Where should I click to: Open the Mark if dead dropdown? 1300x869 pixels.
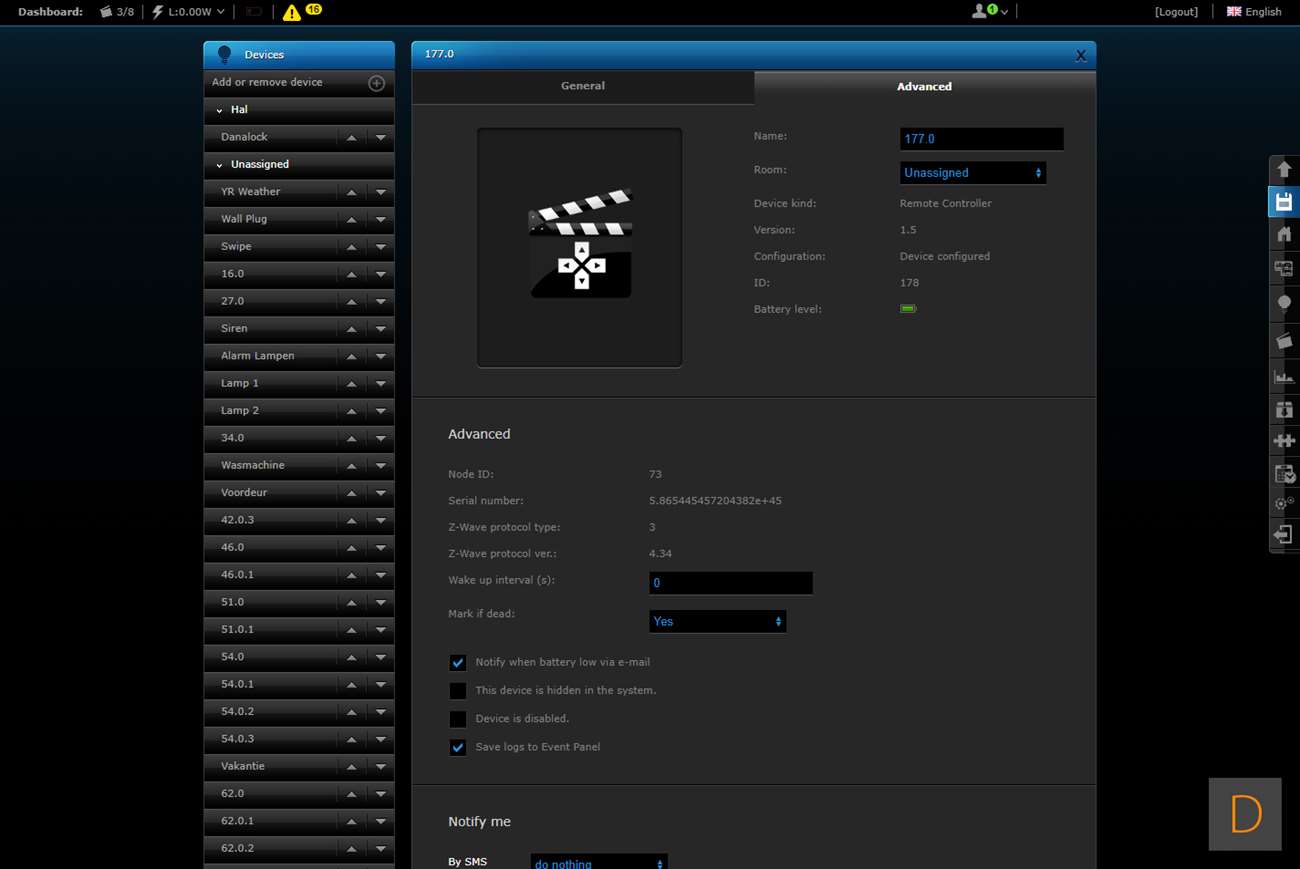tap(717, 622)
